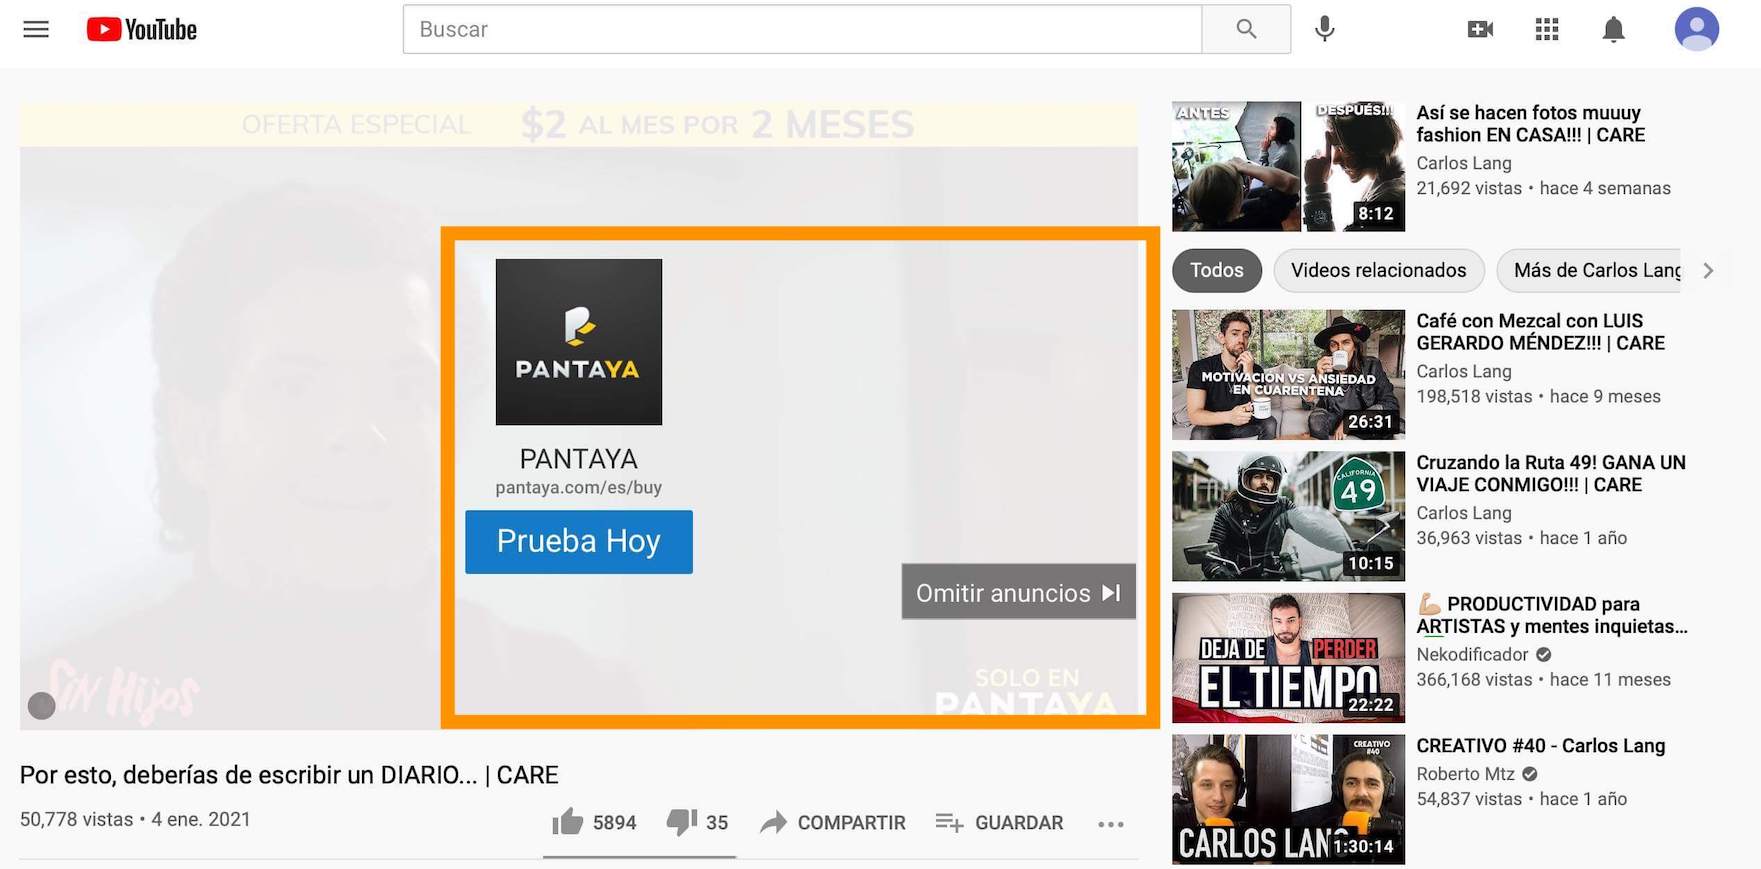Open the three-dot more actions menu
1761x869 pixels.
[x=1110, y=824]
